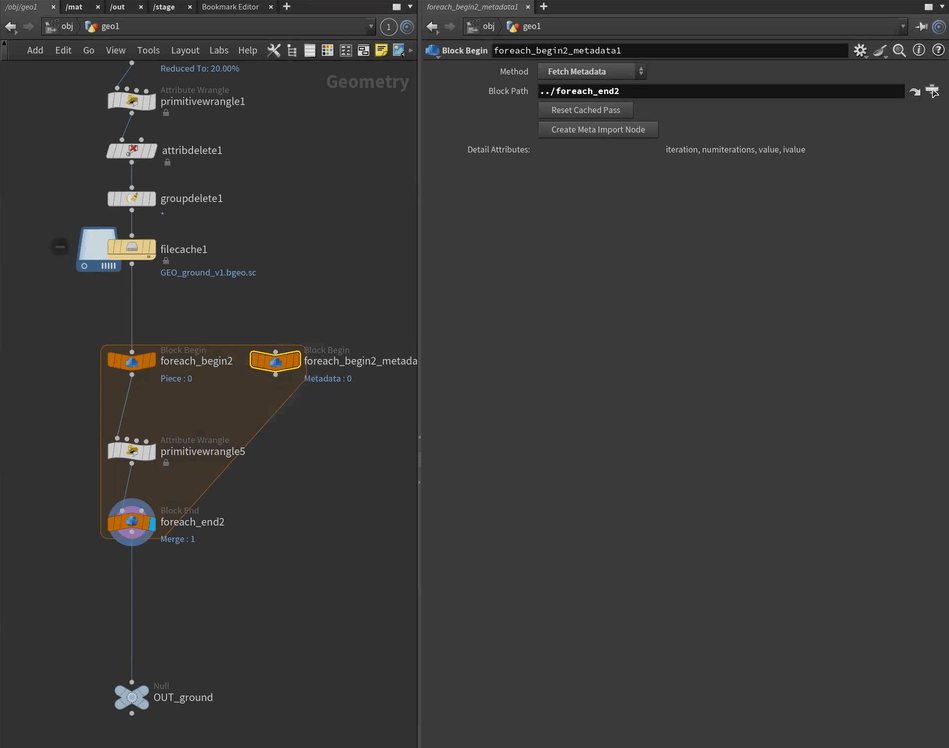Screen dimensions: 949x748
Task: Toggle the pin on parameter pane
Action: pyautogui.click(x=921, y=26)
